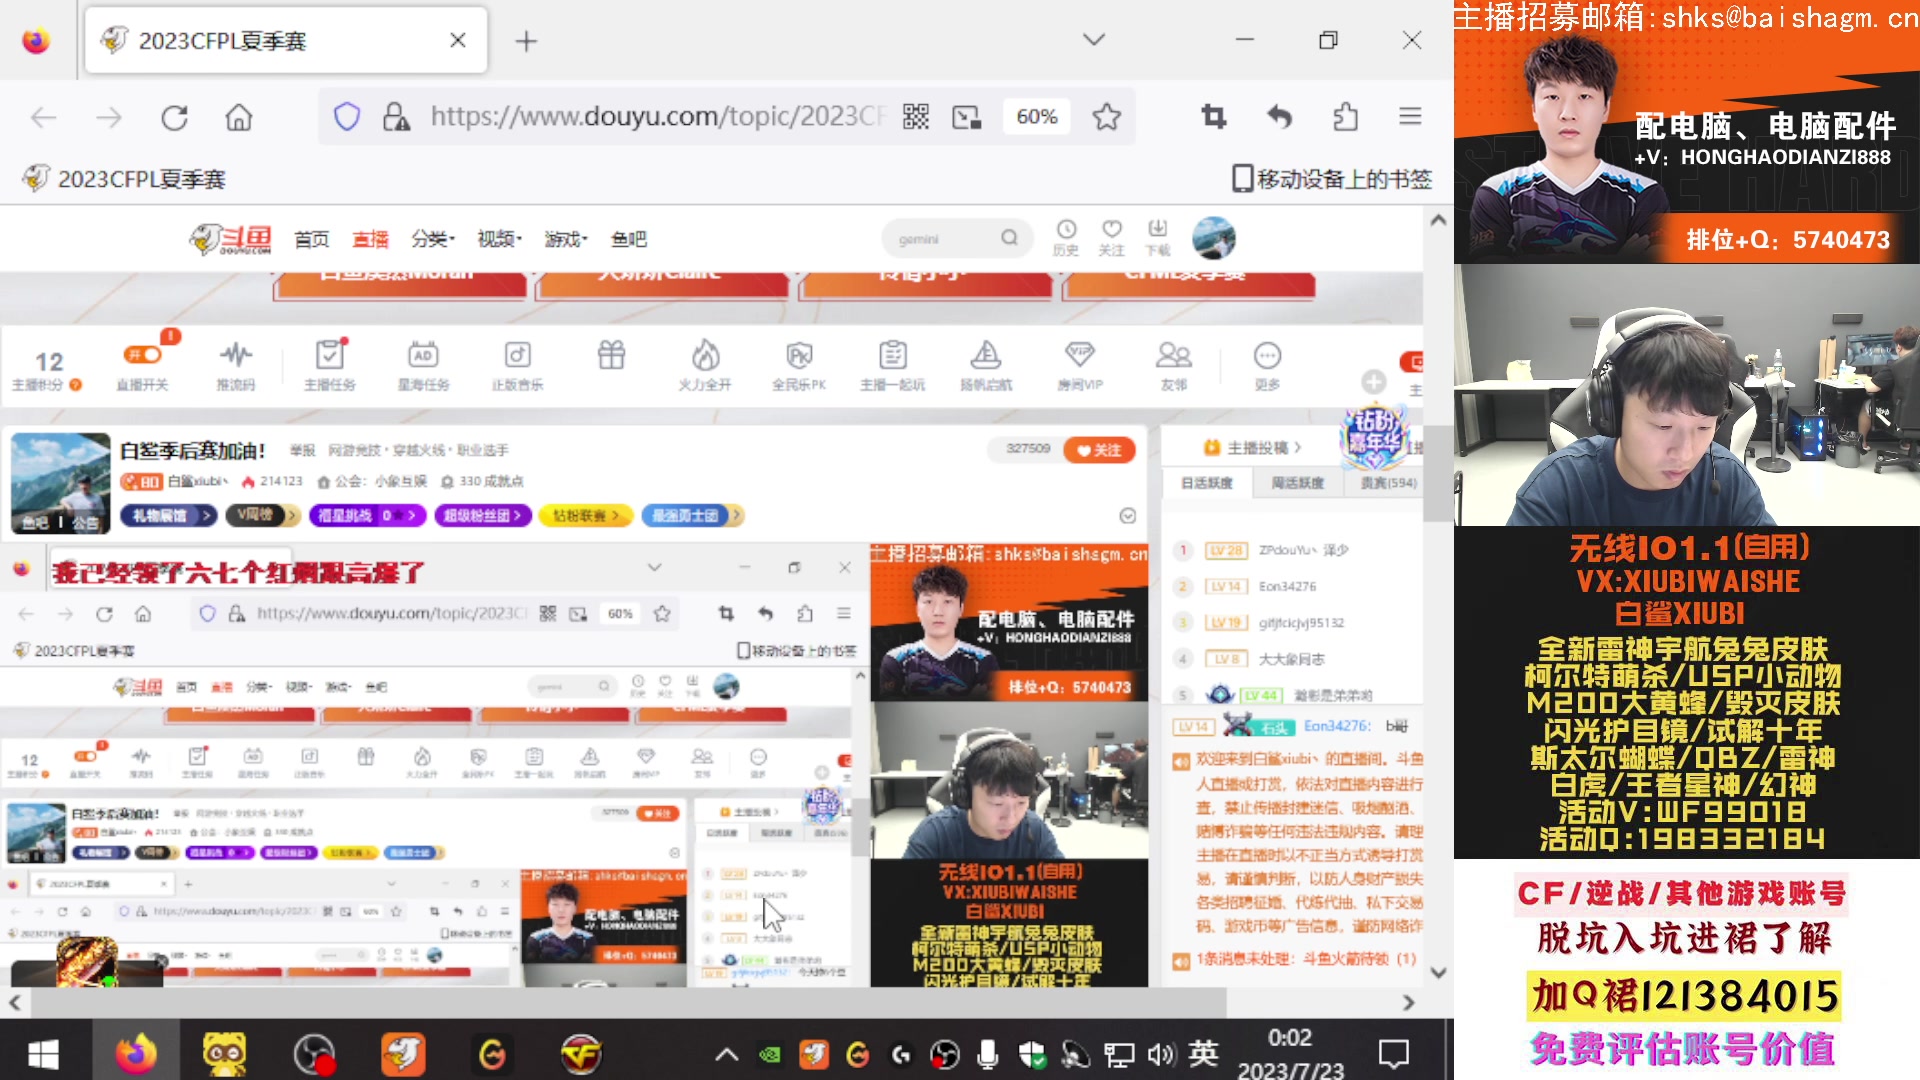
Task: Click the orange 关注 follow button
Action: (x=1099, y=450)
